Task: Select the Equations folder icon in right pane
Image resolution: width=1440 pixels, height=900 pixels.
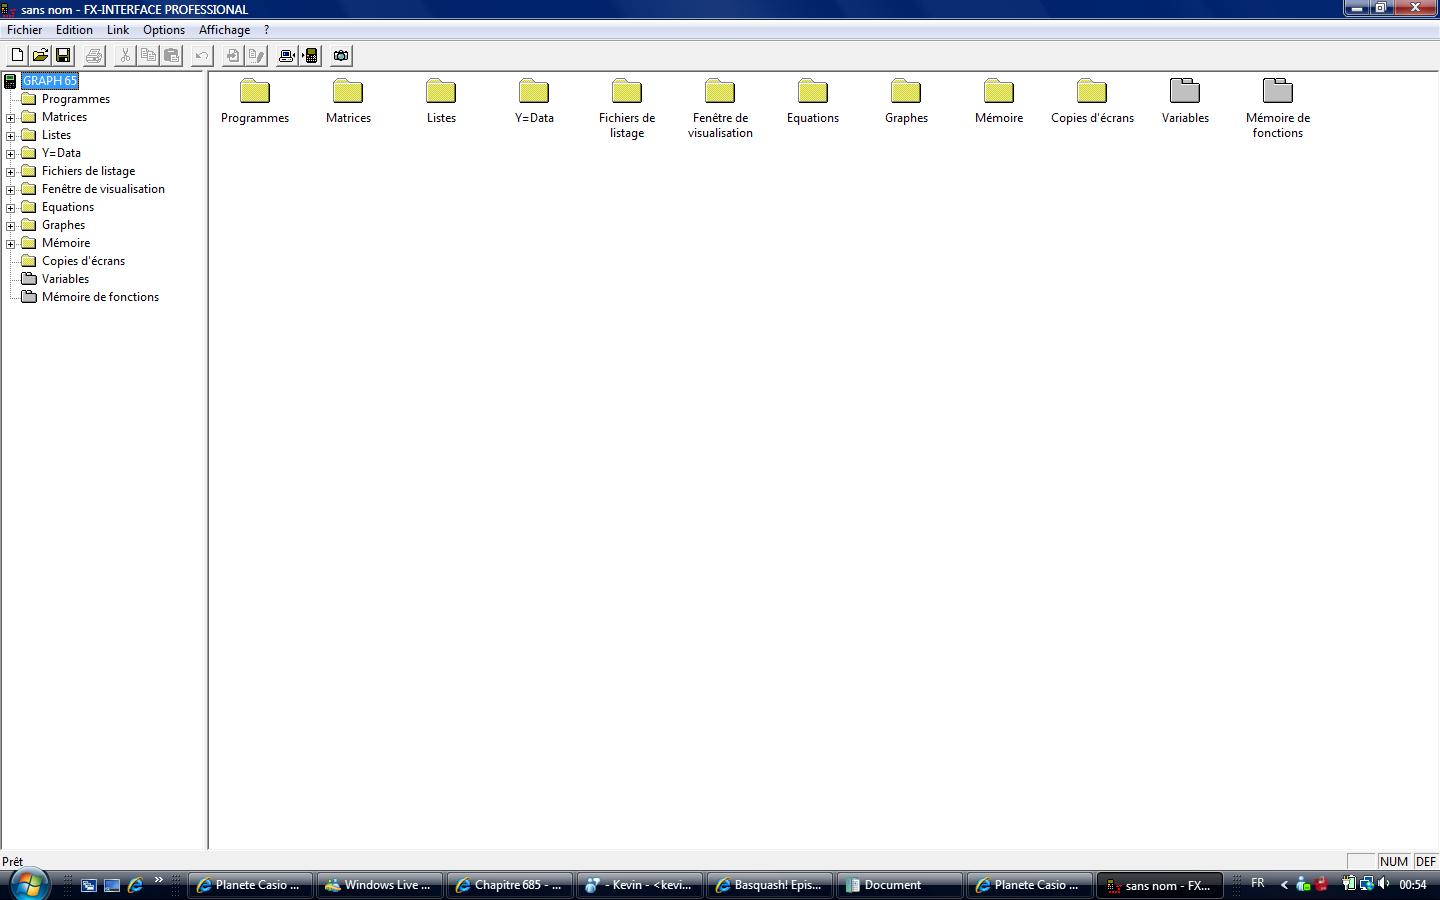Action: [813, 91]
